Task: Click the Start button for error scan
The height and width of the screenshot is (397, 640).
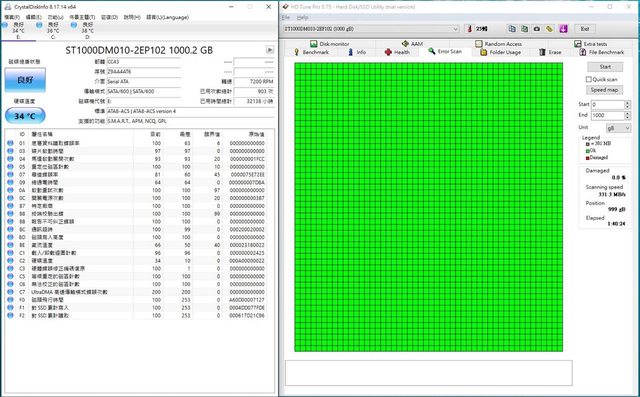Action: pyautogui.click(x=605, y=67)
